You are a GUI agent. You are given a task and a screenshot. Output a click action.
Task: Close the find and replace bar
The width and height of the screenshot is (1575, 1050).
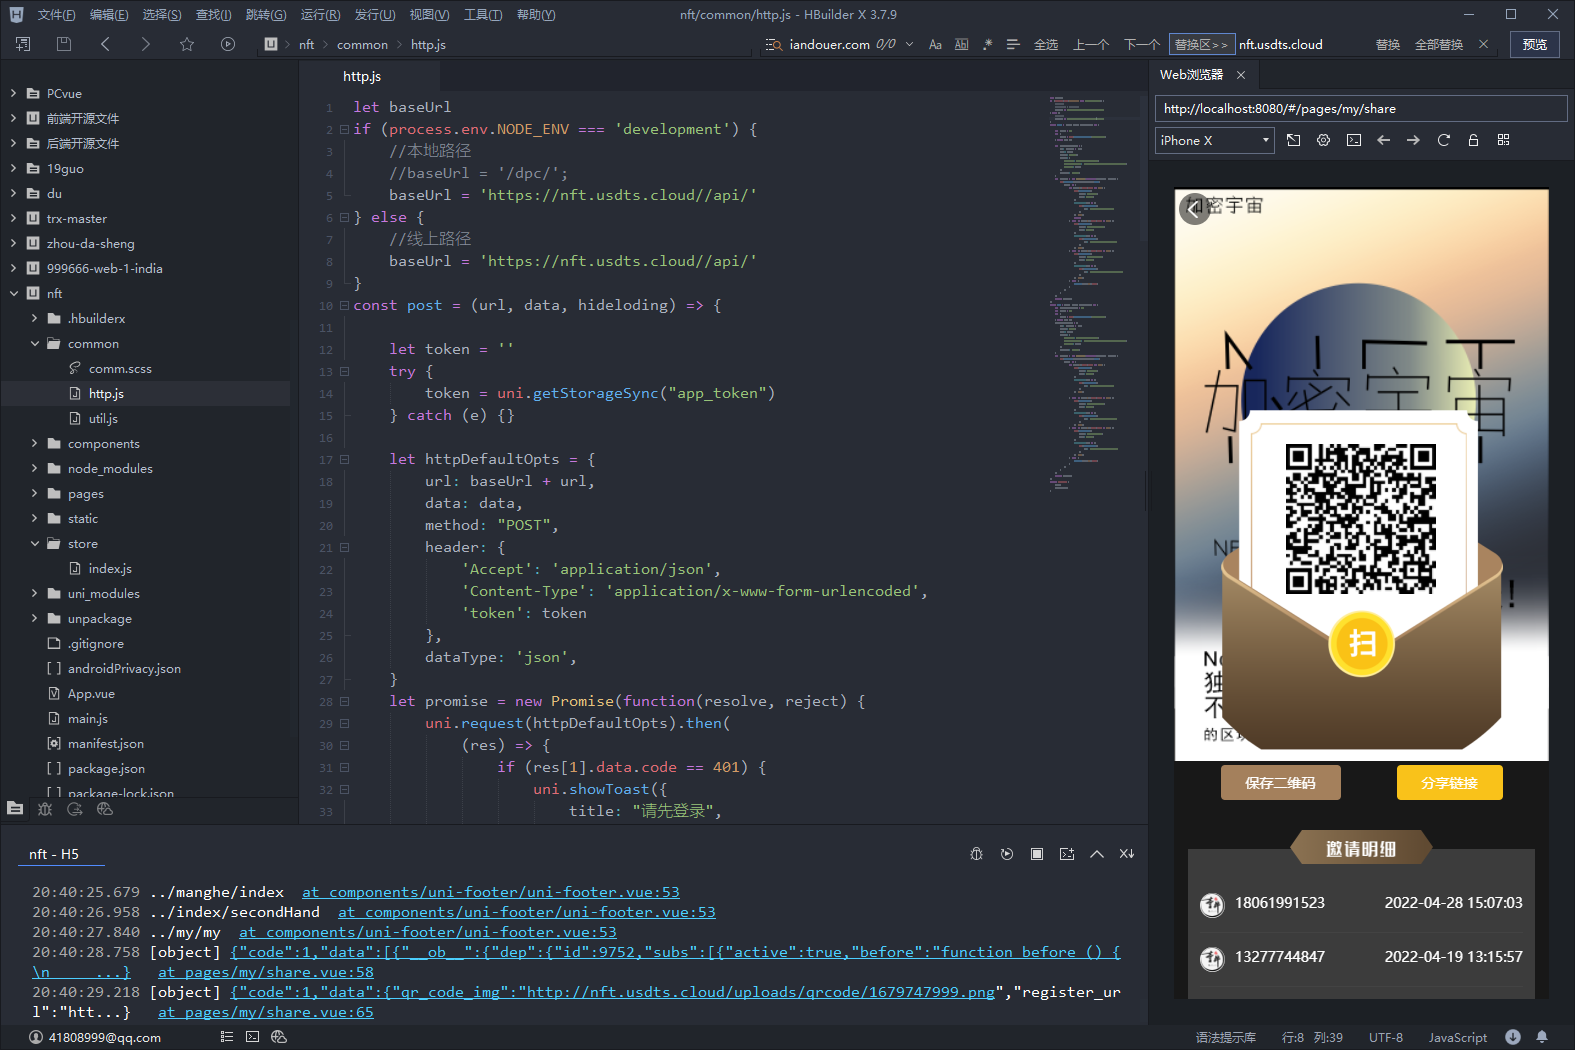click(1484, 44)
